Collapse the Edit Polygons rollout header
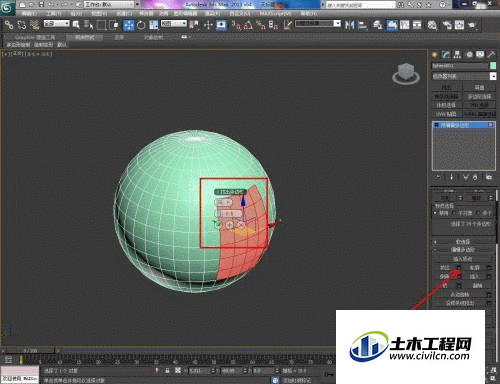The width and height of the screenshot is (500, 384). click(463, 250)
